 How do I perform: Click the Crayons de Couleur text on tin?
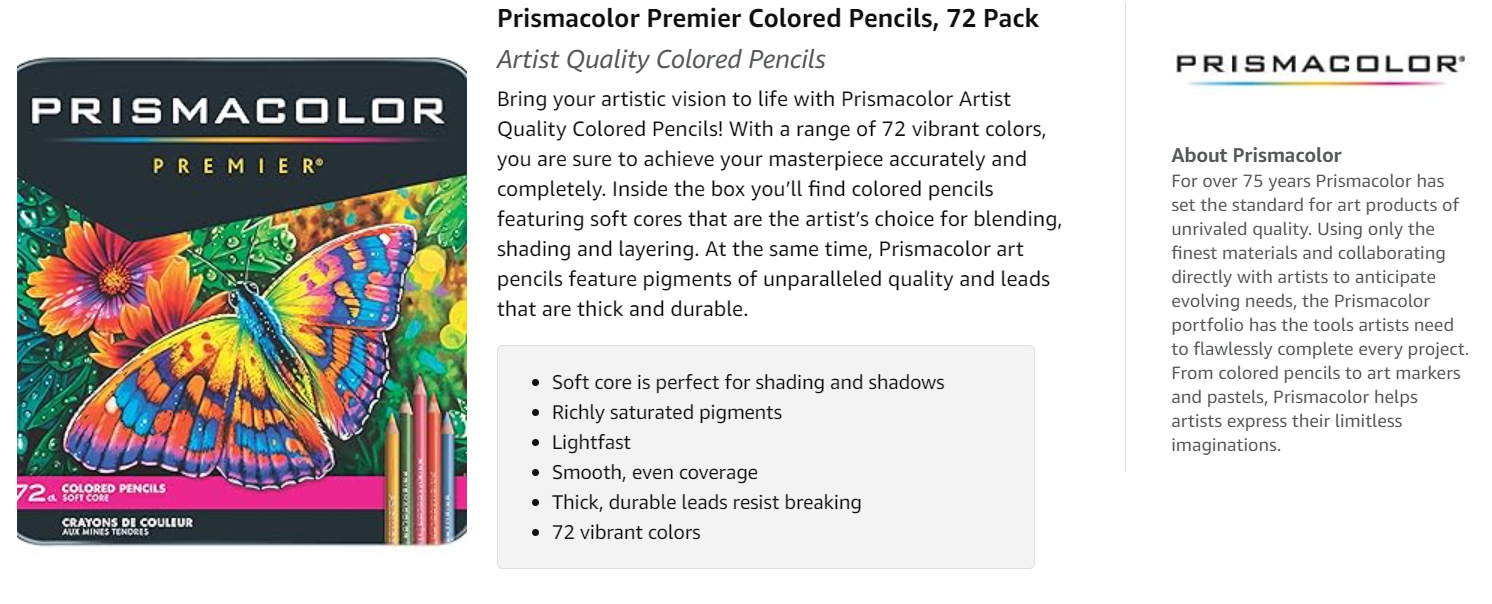pos(127,524)
